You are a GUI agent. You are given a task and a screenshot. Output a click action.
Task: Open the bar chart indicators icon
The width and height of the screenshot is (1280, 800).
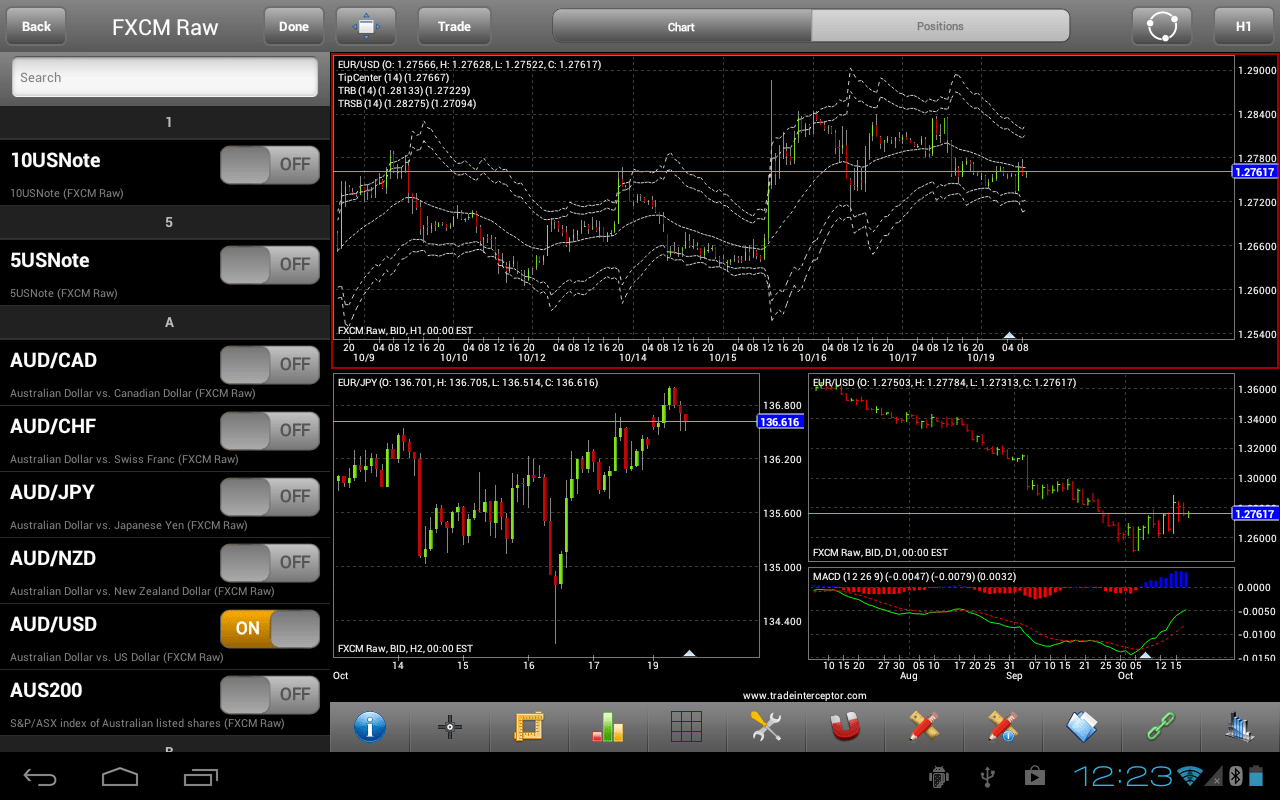607,727
